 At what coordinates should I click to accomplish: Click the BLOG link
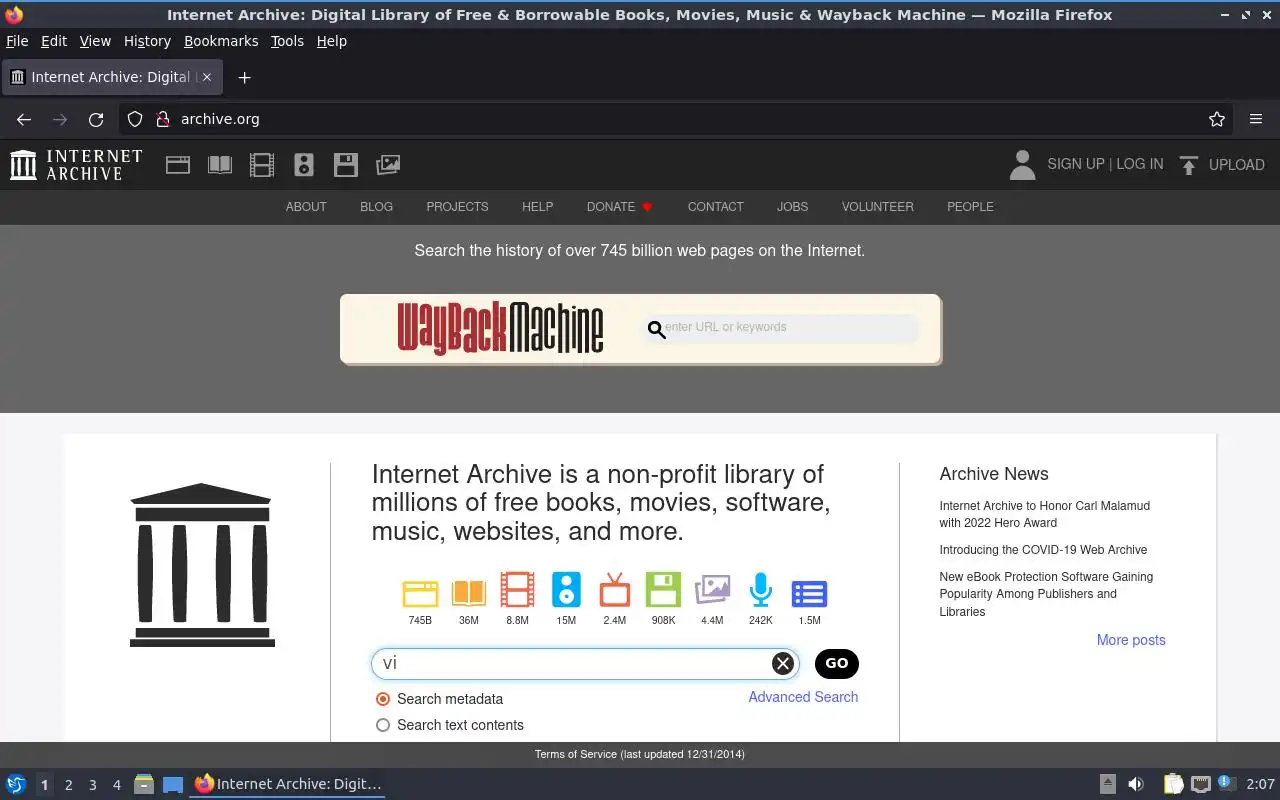(376, 207)
